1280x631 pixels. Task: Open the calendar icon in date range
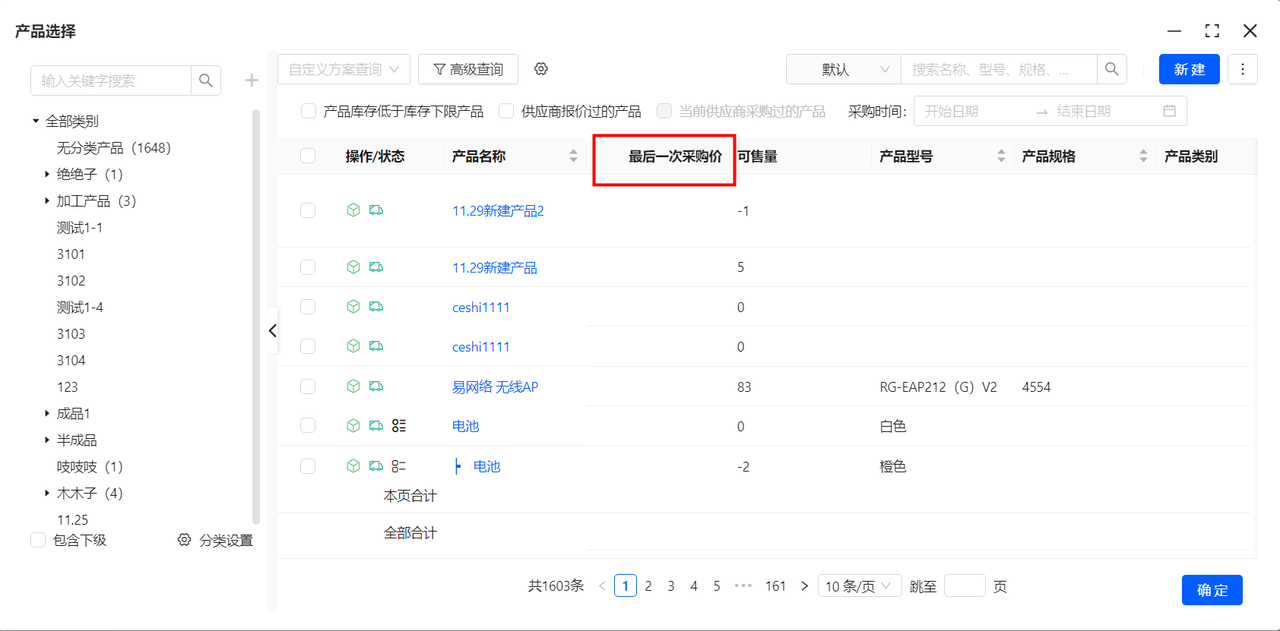click(1170, 111)
